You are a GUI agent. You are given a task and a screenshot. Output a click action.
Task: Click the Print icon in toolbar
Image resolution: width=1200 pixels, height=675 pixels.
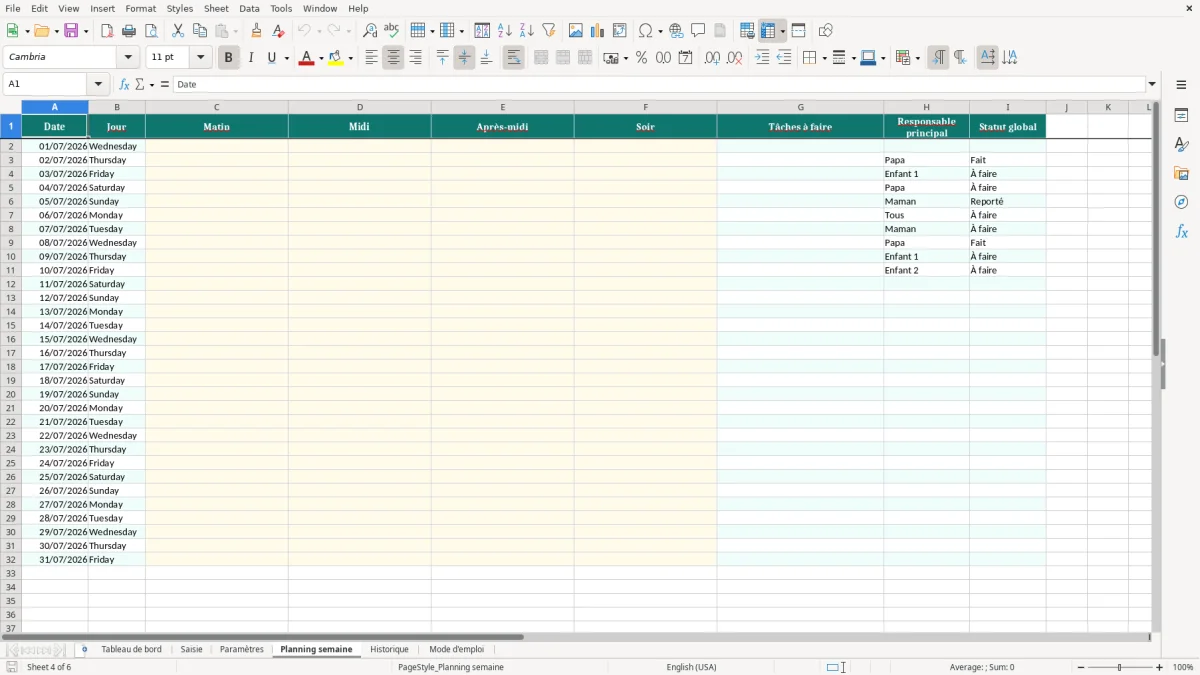click(128, 31)
